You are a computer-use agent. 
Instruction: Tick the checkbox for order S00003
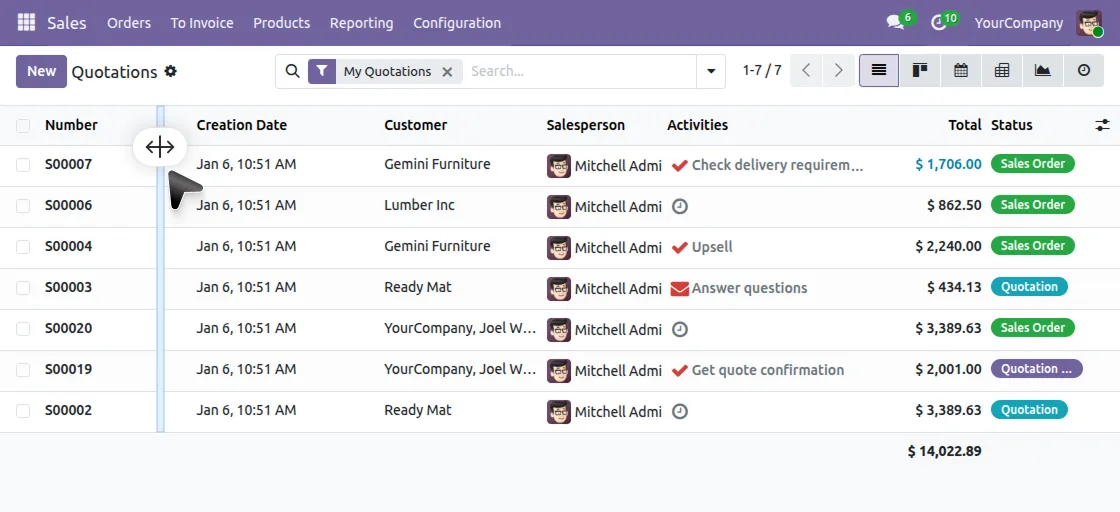[23, 287]
